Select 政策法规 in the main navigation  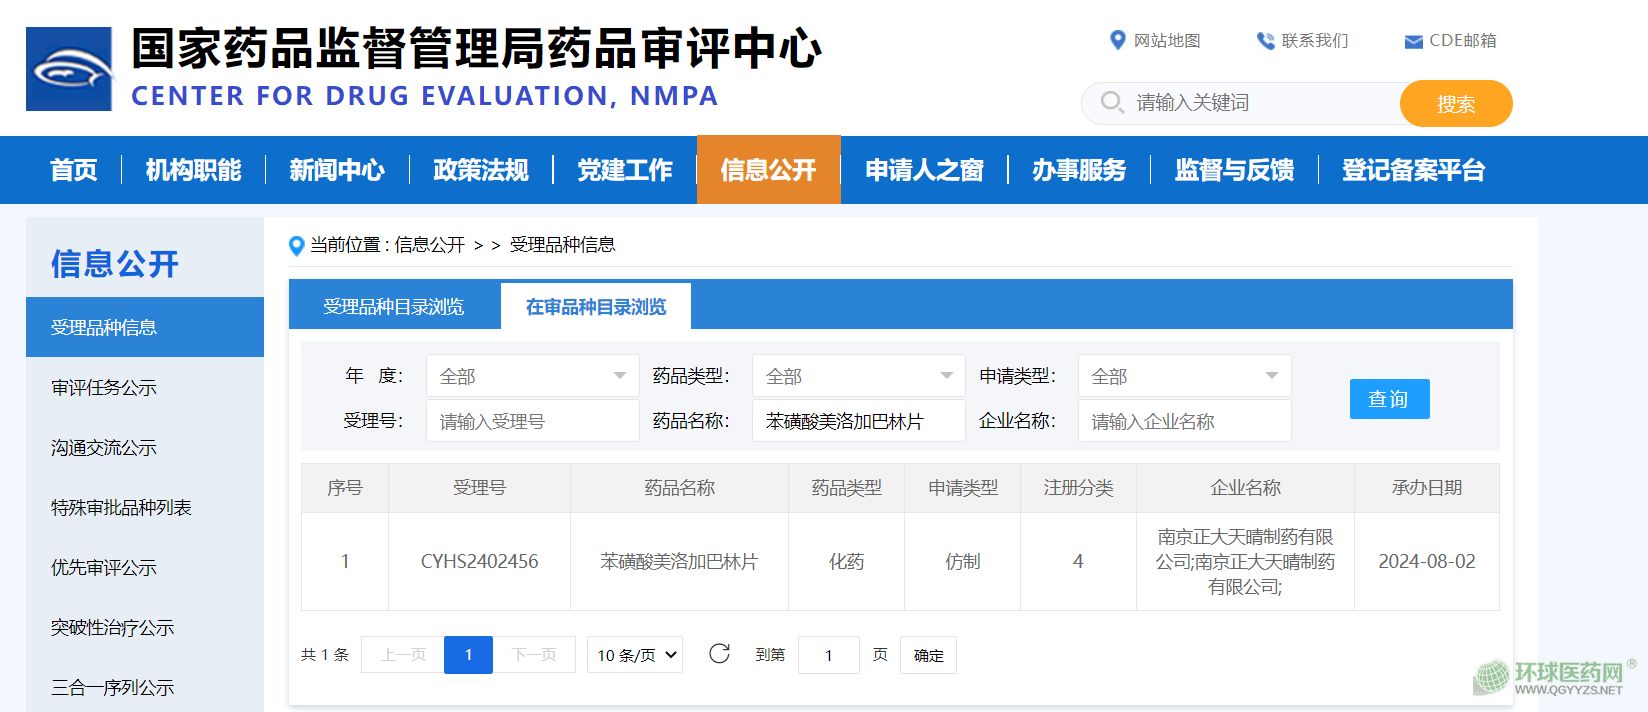[x=481, y=170]
